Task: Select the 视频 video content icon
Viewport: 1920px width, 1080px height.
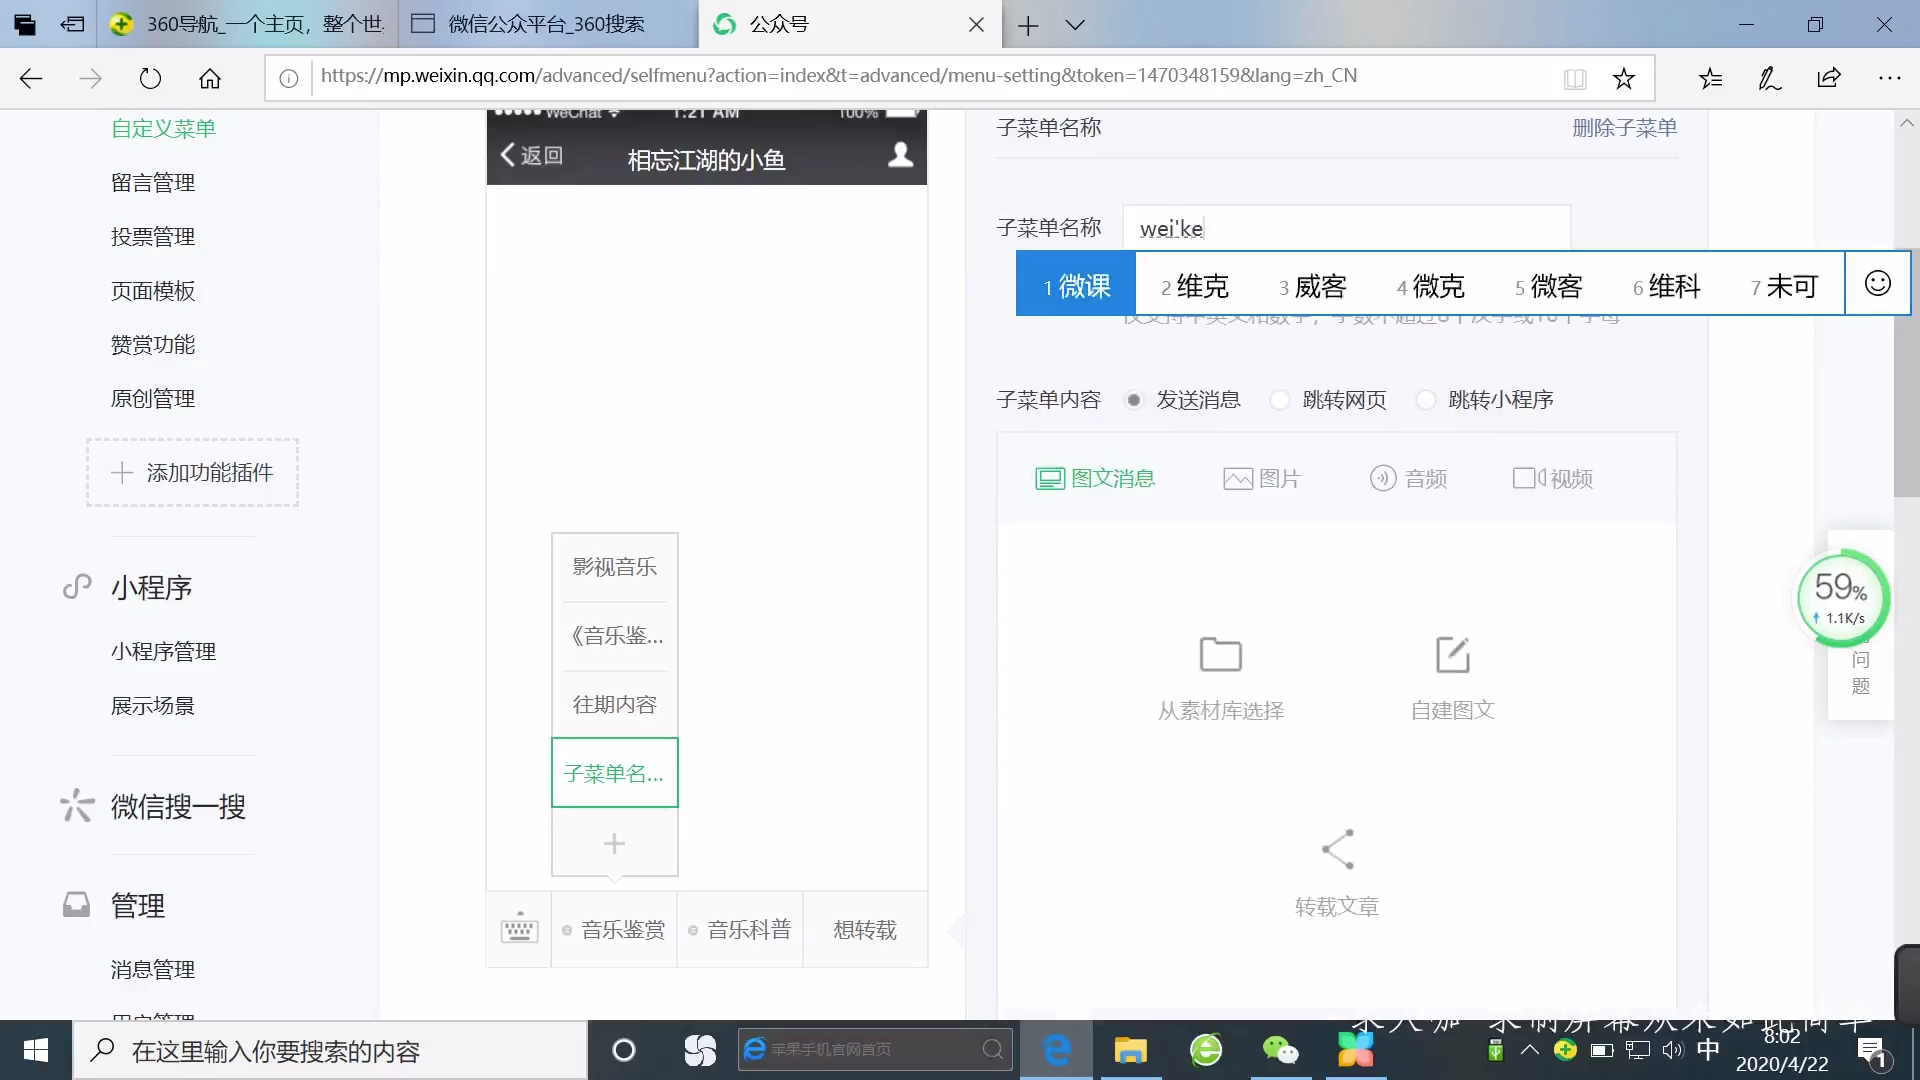Action: click(1527, 478)
